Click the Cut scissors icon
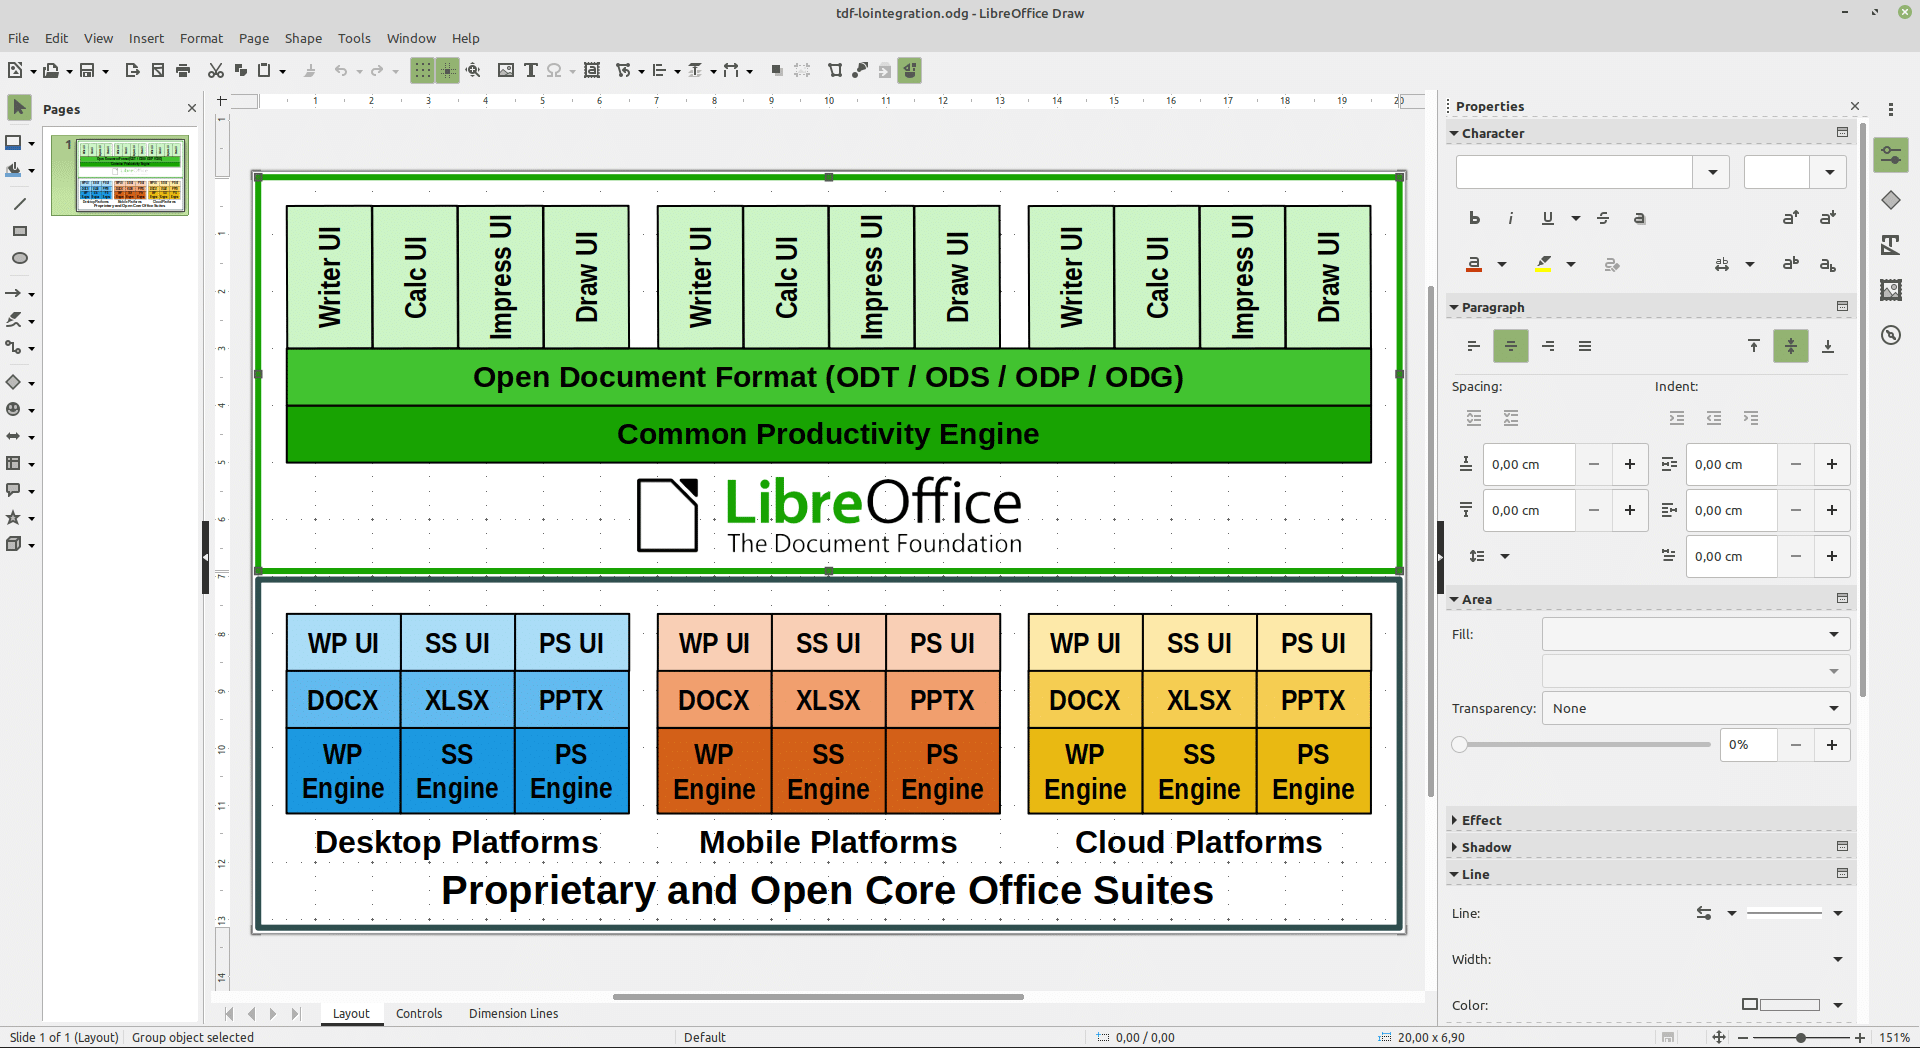The width and height of the screenshot is (1920, 1048). pos(215,70)
